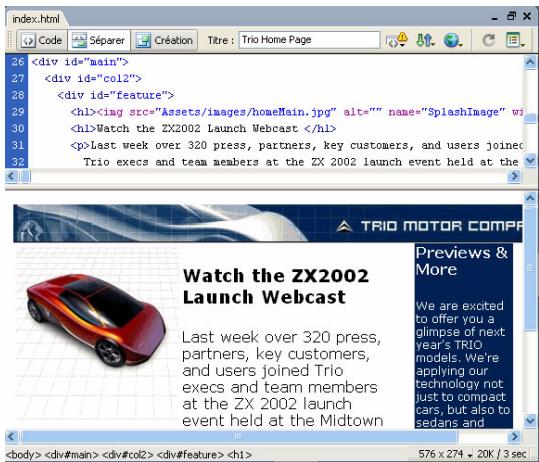The height and width of the screenshot is (462, 539).
Task: Click the div id="main" code line
Action: (x=80, y=62)
